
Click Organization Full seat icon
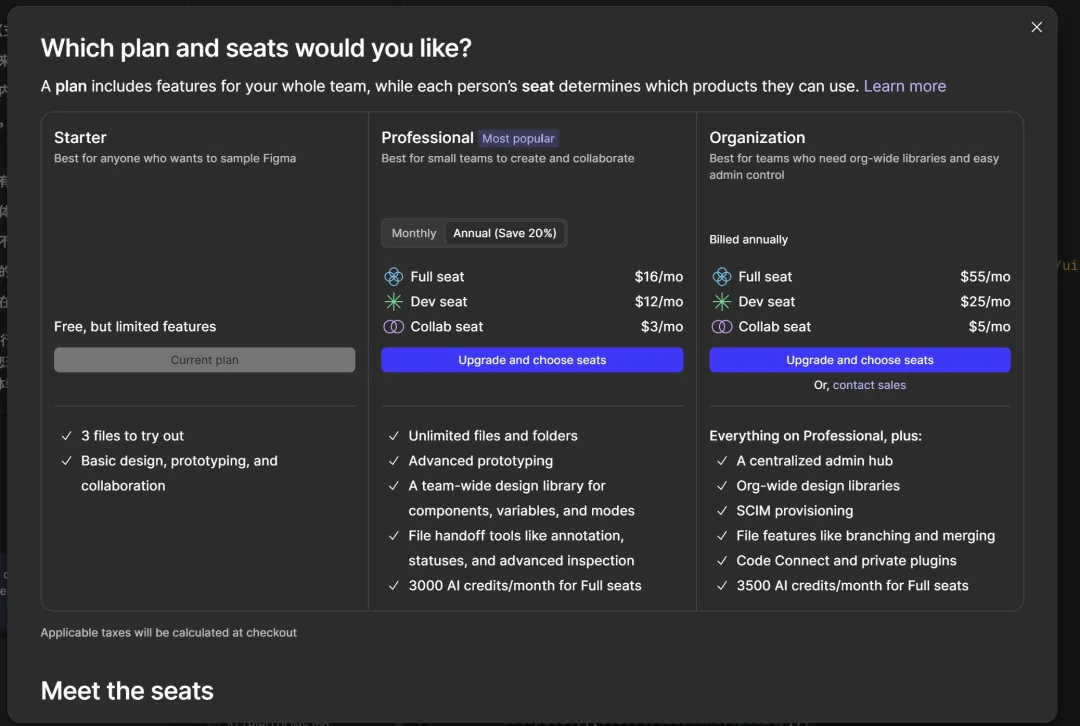pyautogui.click(x=721, y=277)
